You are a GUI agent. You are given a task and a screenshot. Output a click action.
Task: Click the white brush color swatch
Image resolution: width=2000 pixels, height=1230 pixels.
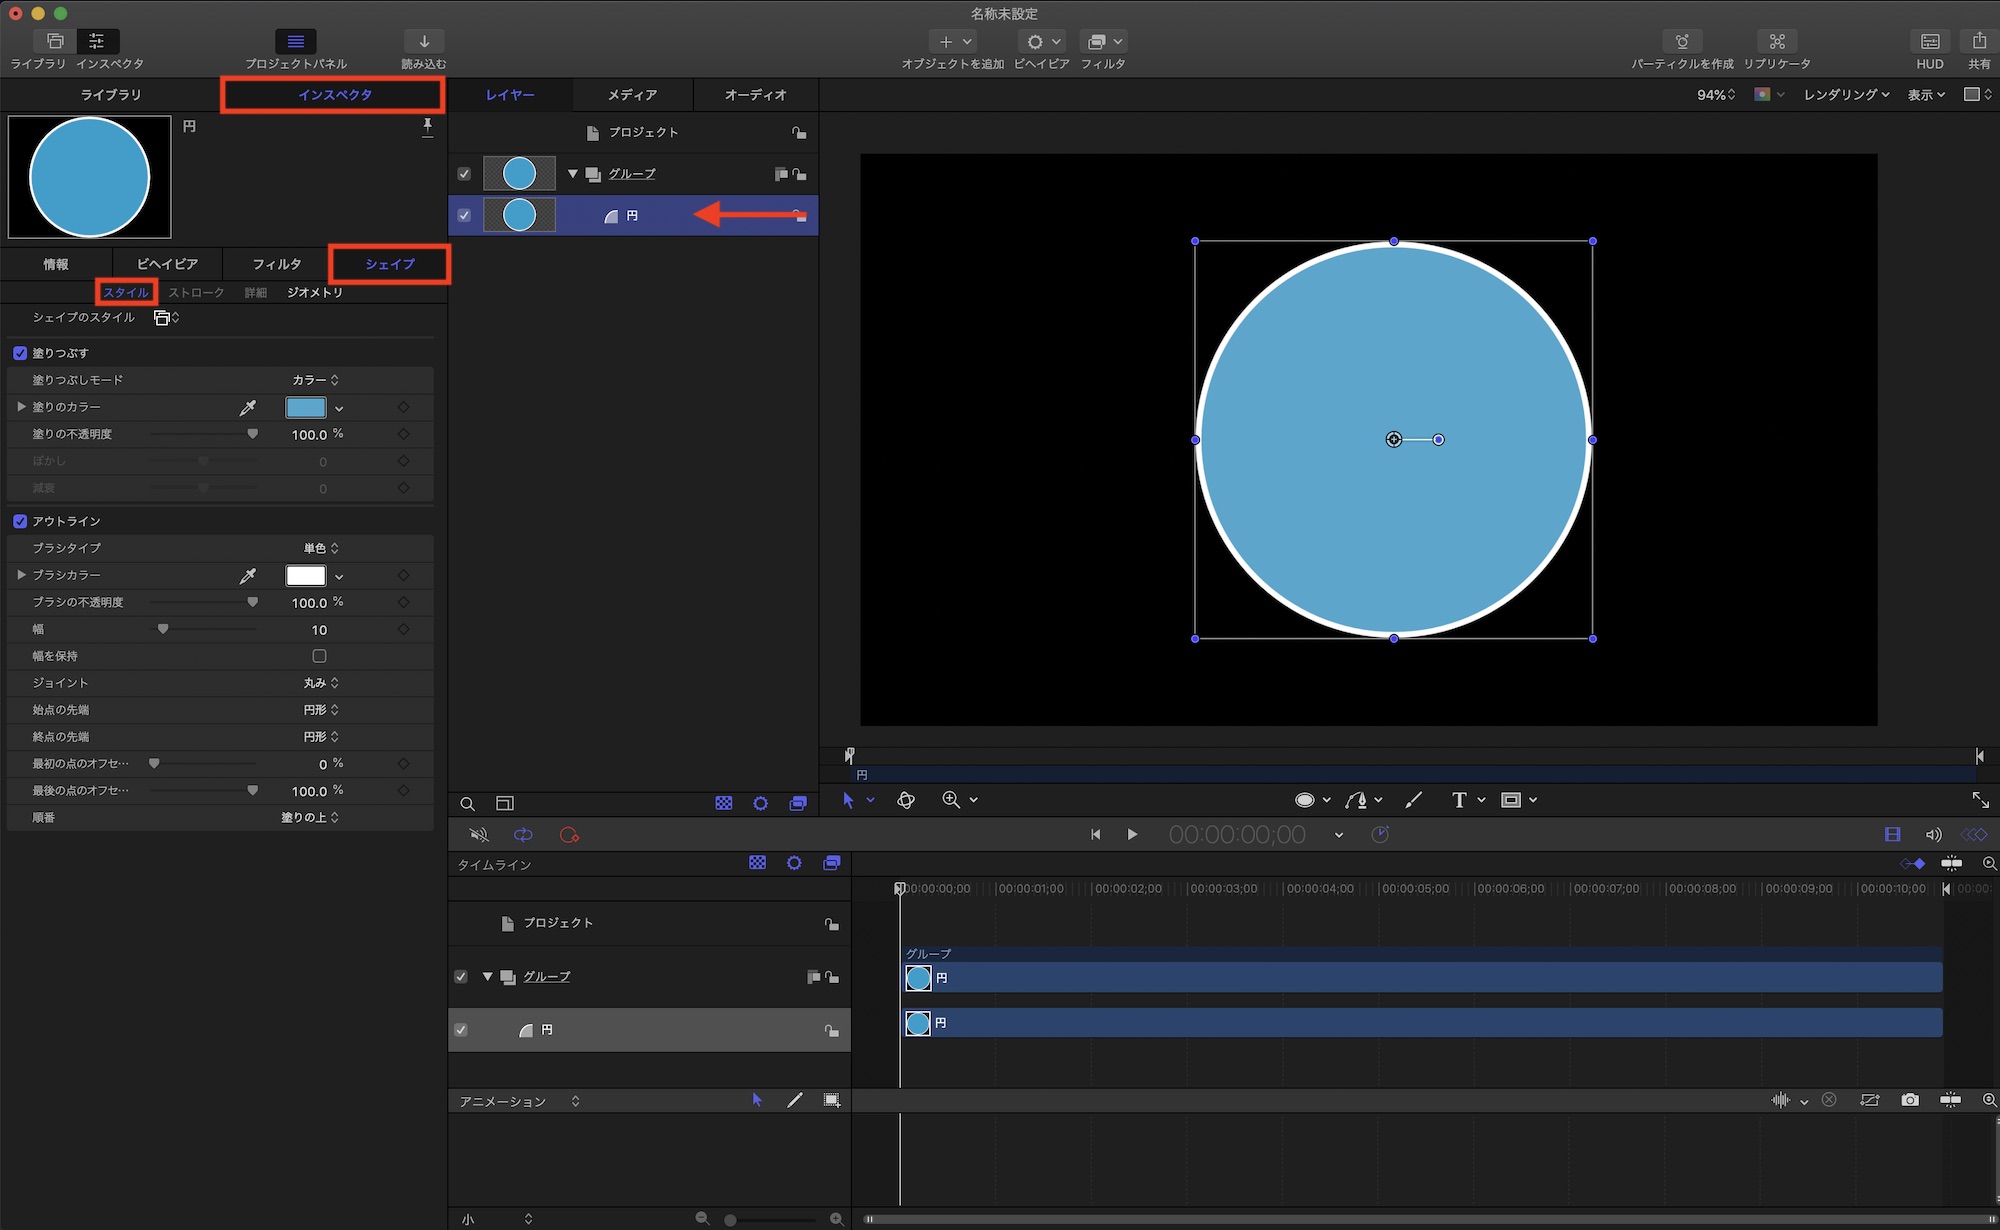click(x=305, y=575)
